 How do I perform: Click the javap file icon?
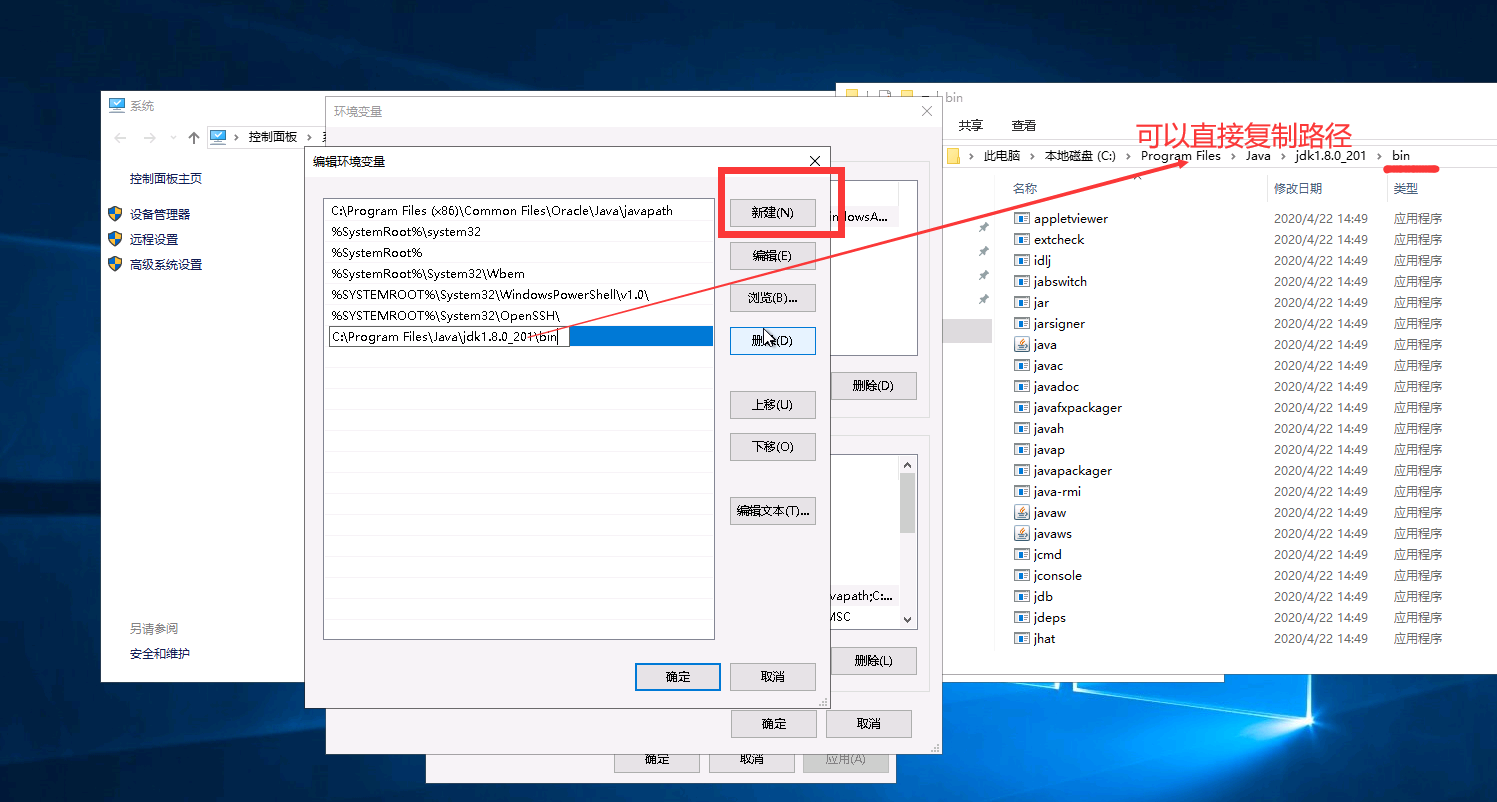point(1022,449)
